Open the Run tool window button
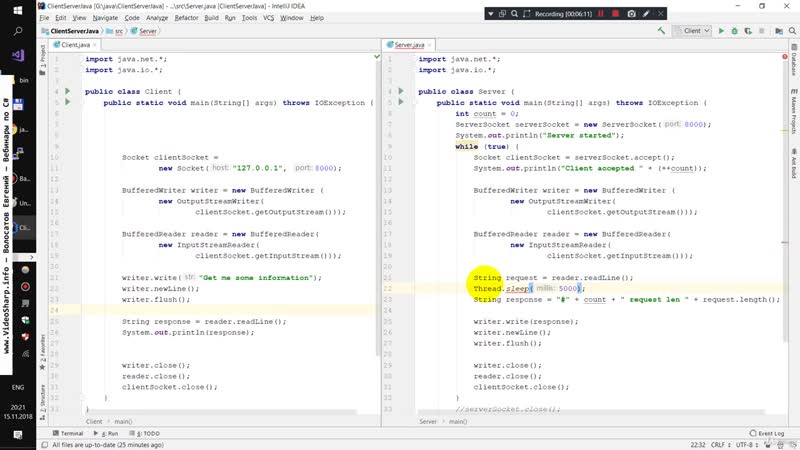 (x=106, y=433)
